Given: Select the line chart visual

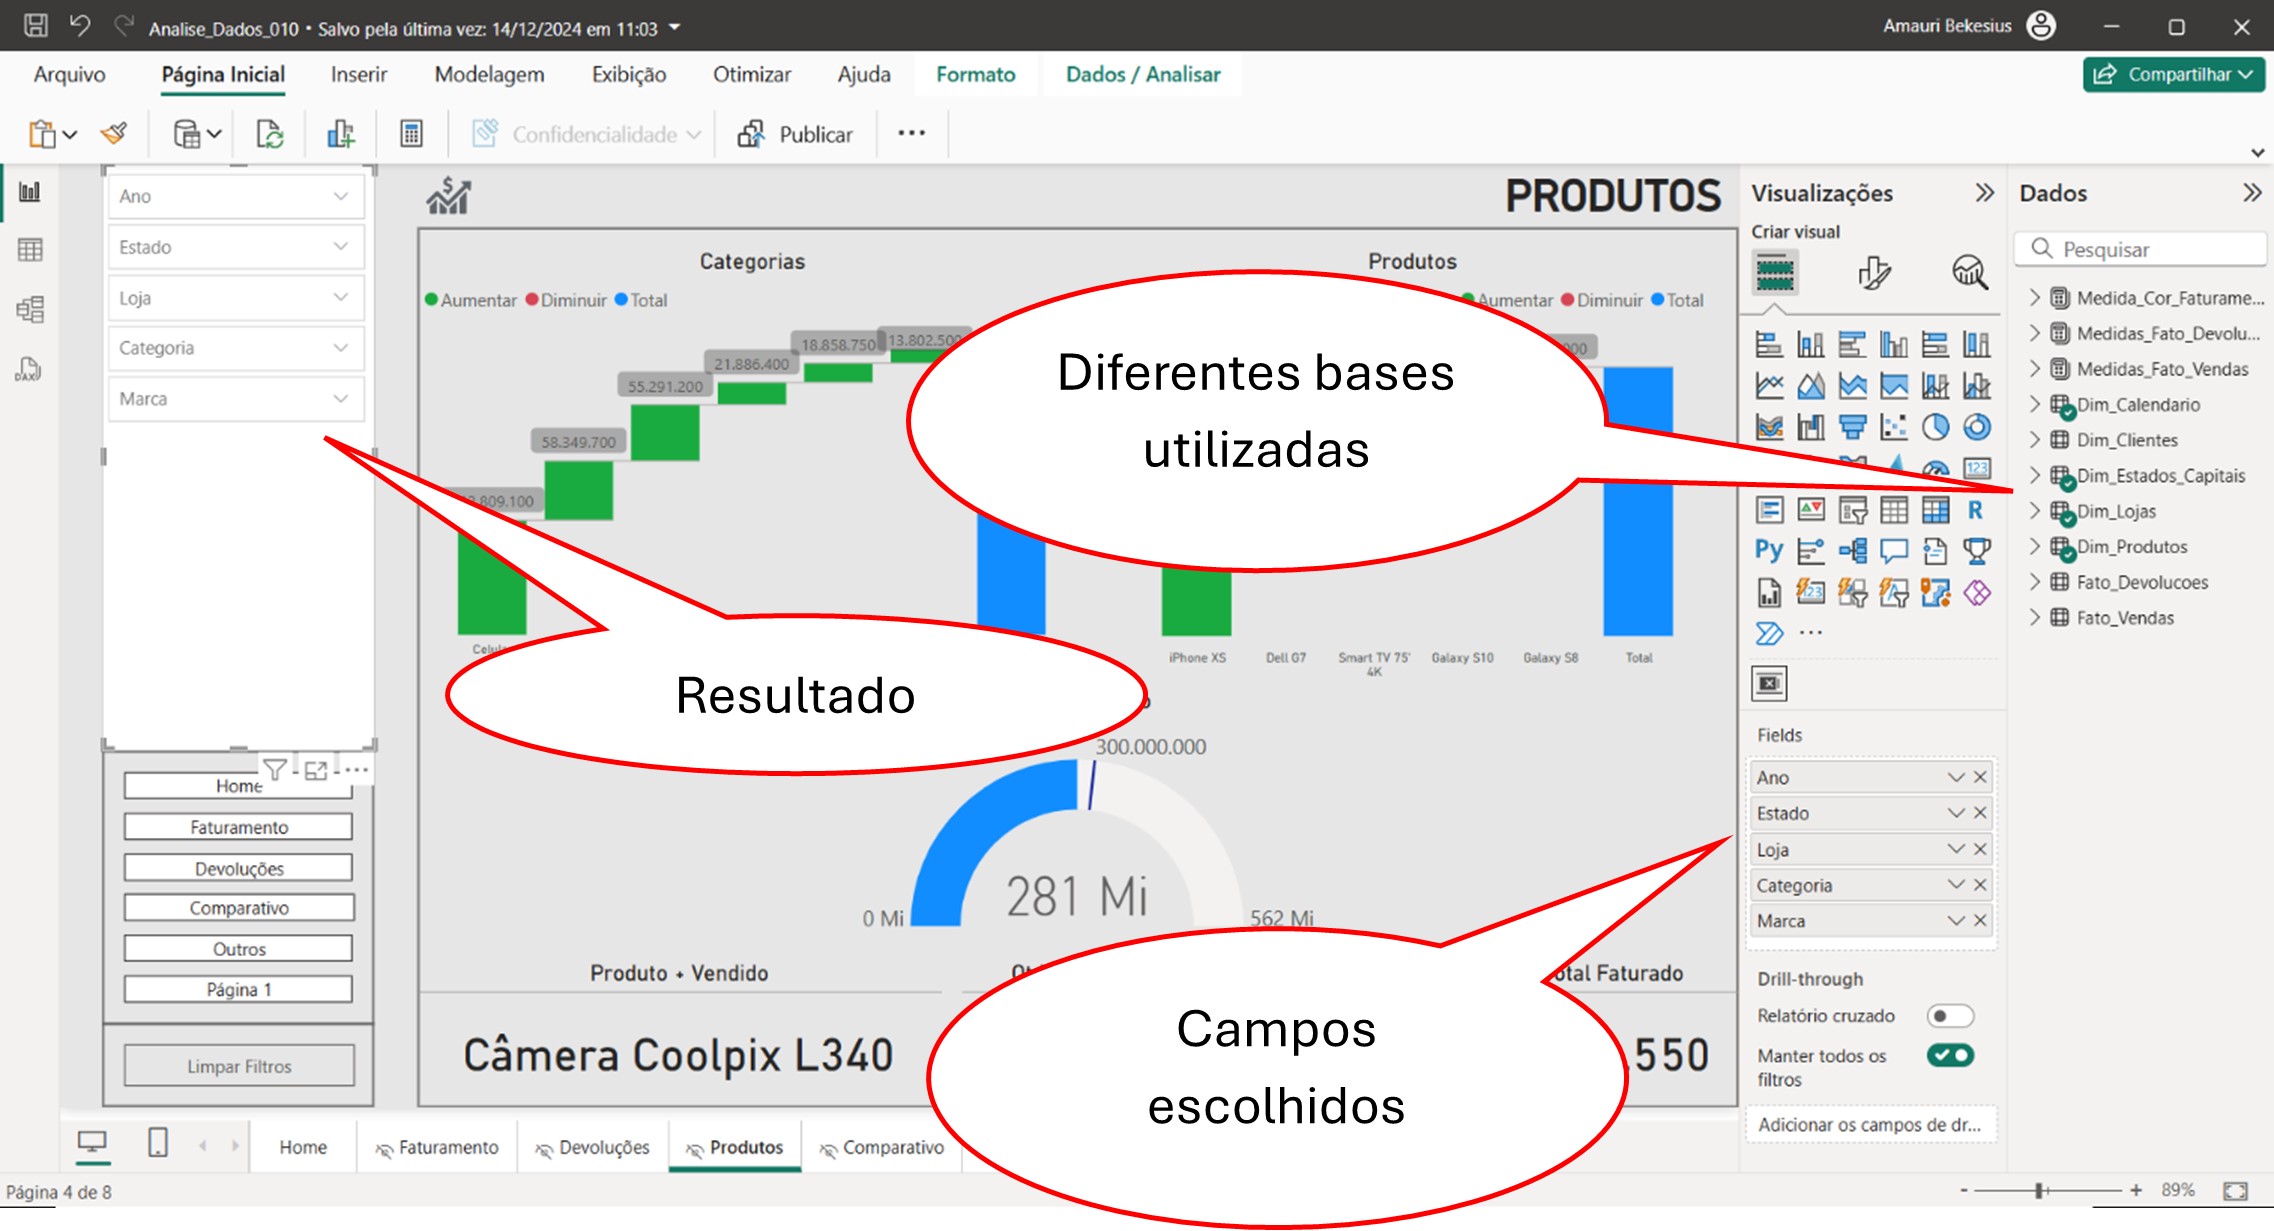Looking at the screenshot, I should [x=1769, y=385].
